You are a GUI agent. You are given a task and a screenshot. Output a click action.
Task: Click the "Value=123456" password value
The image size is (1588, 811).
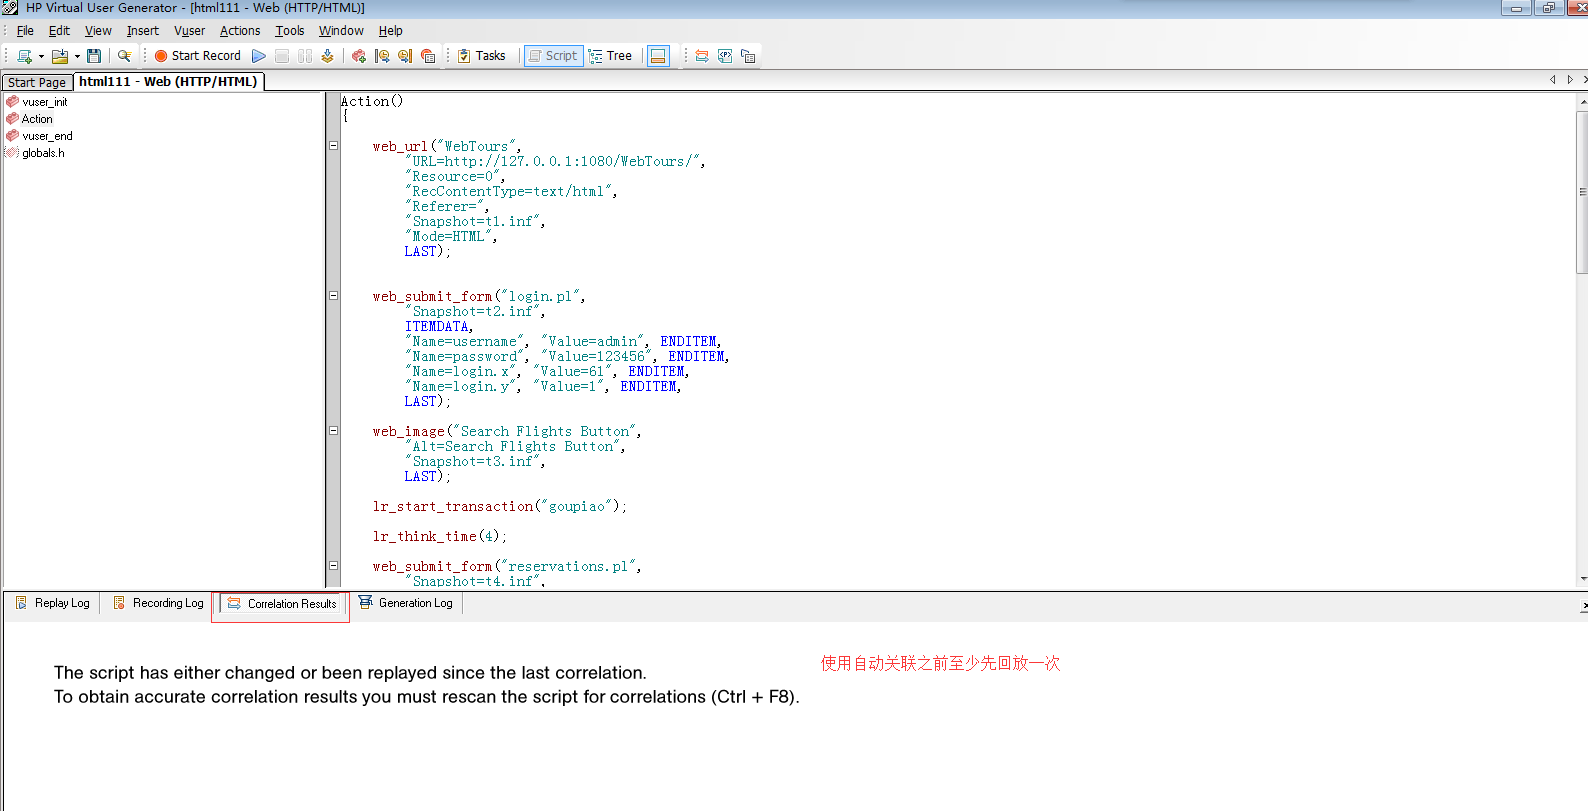(x=599, y=357)
